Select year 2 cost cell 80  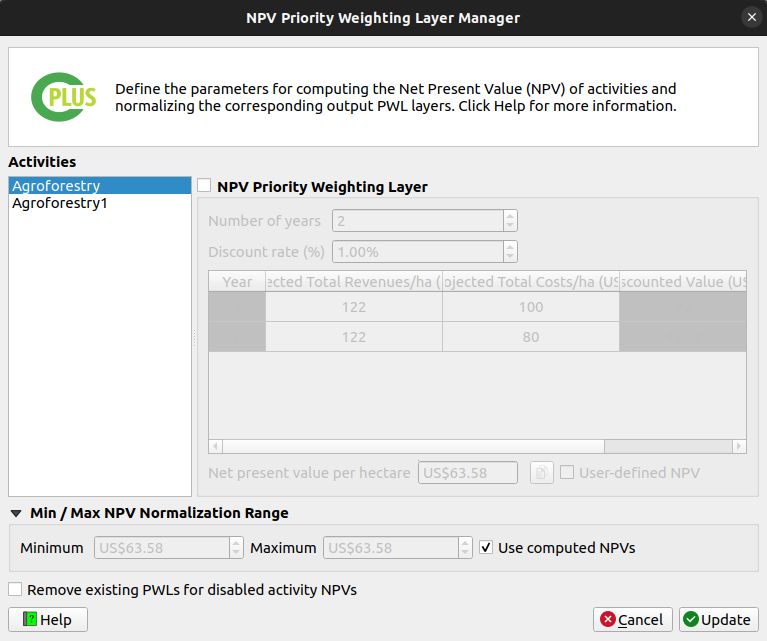pyautogui.click(x=531, y=337)
